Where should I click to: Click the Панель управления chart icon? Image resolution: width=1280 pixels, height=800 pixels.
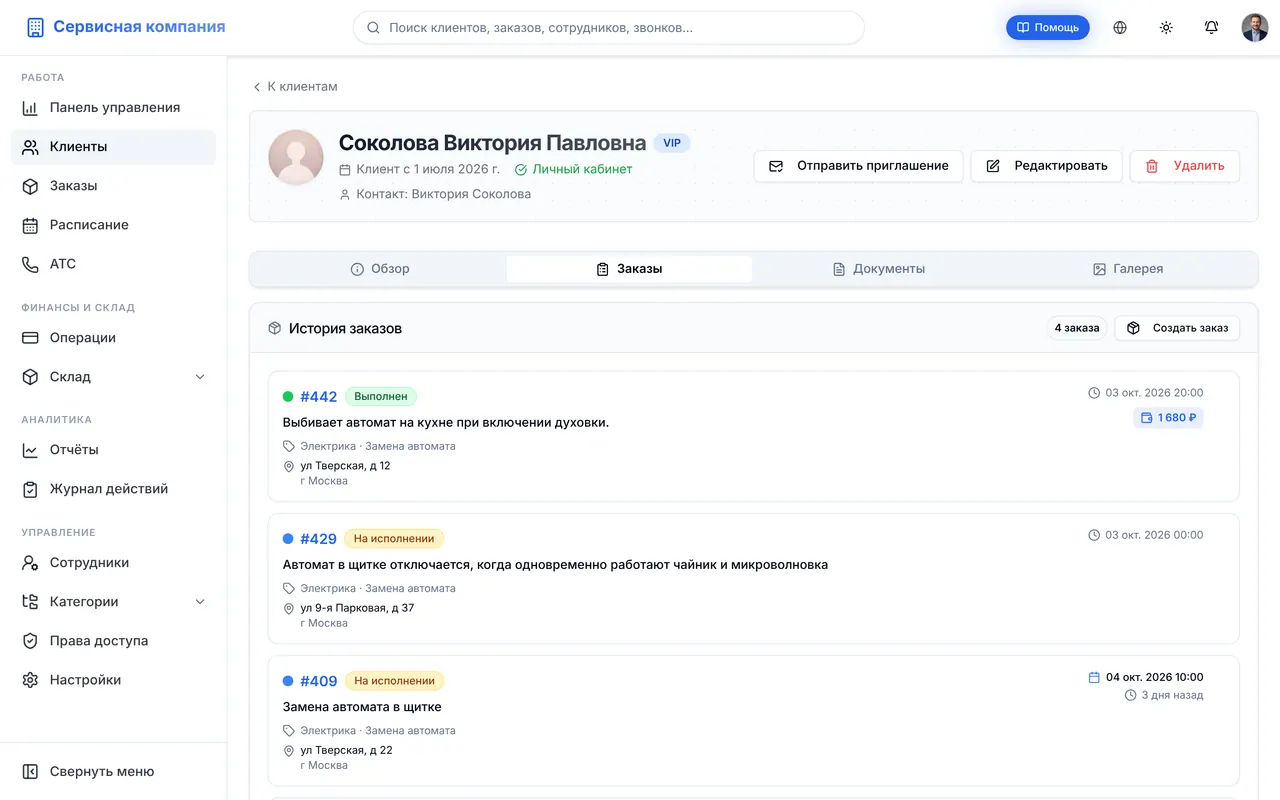coord(31,108)
